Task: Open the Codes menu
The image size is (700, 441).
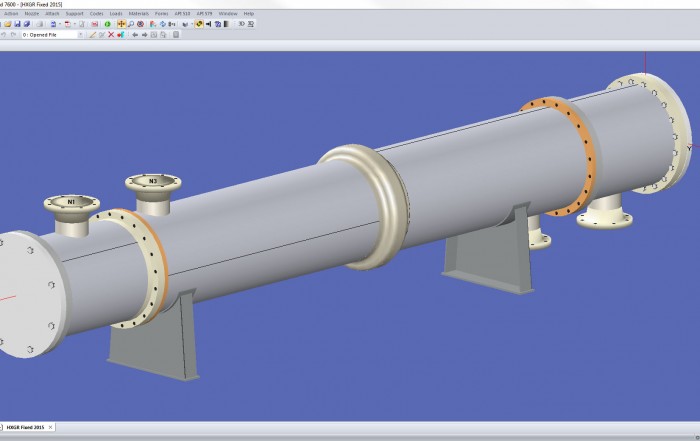Action: (96, 14)
